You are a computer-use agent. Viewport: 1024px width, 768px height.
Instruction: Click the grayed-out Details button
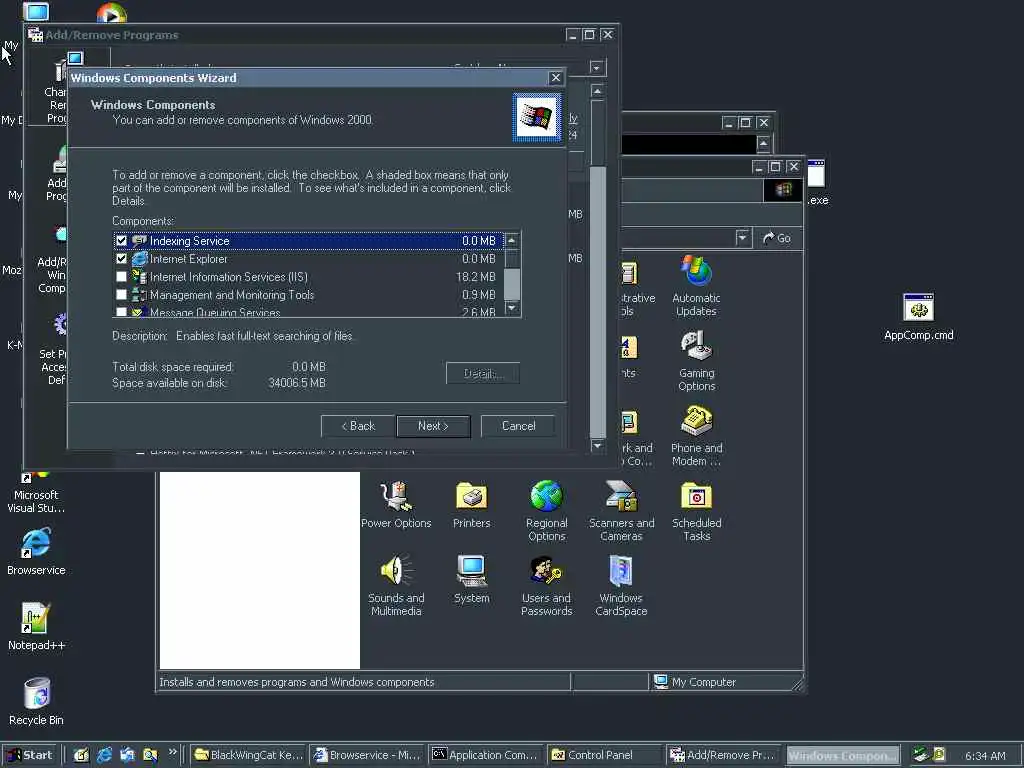483,374
